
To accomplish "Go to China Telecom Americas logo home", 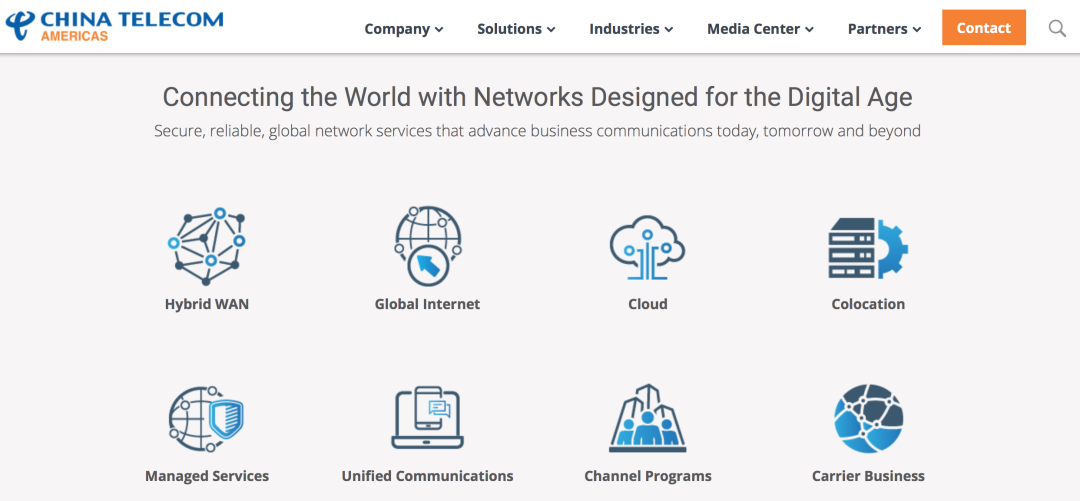I will (114, 26).
